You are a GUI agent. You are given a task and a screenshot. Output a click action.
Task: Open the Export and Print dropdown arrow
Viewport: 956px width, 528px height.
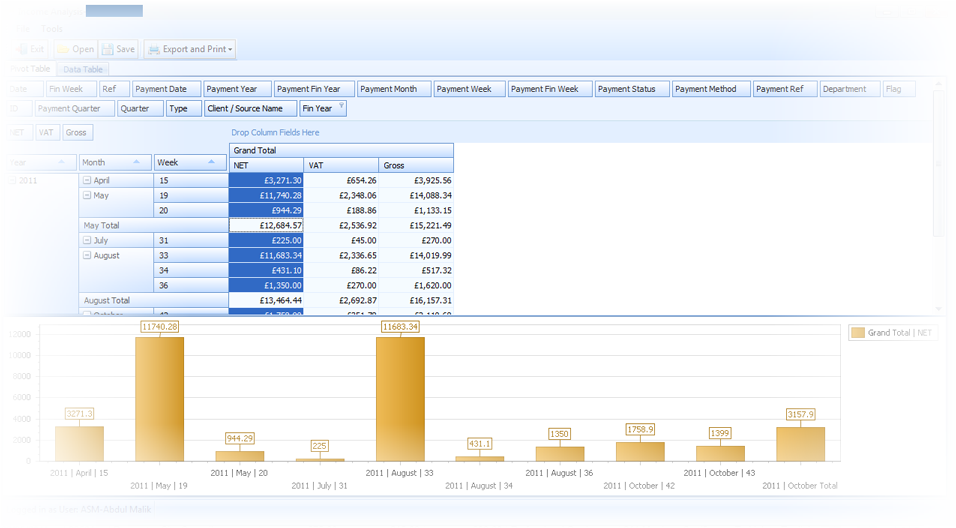(231, 49)
